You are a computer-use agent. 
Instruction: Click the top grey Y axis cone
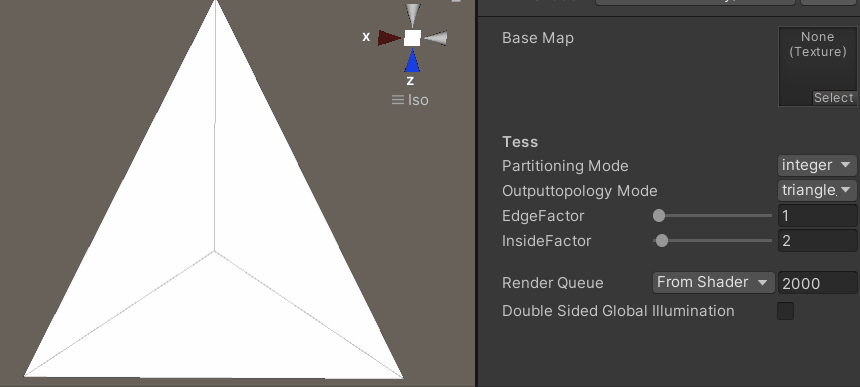point(412,15)
